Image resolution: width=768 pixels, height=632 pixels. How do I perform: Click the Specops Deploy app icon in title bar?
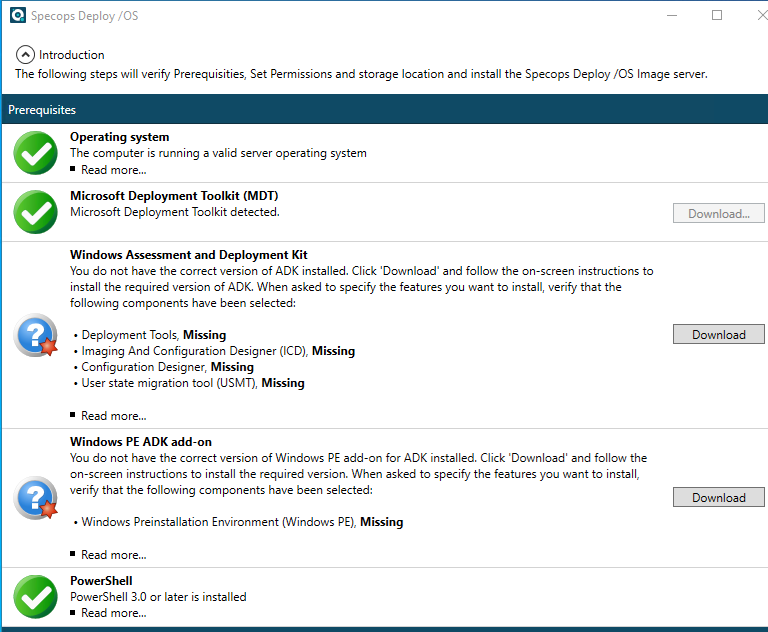18,15
